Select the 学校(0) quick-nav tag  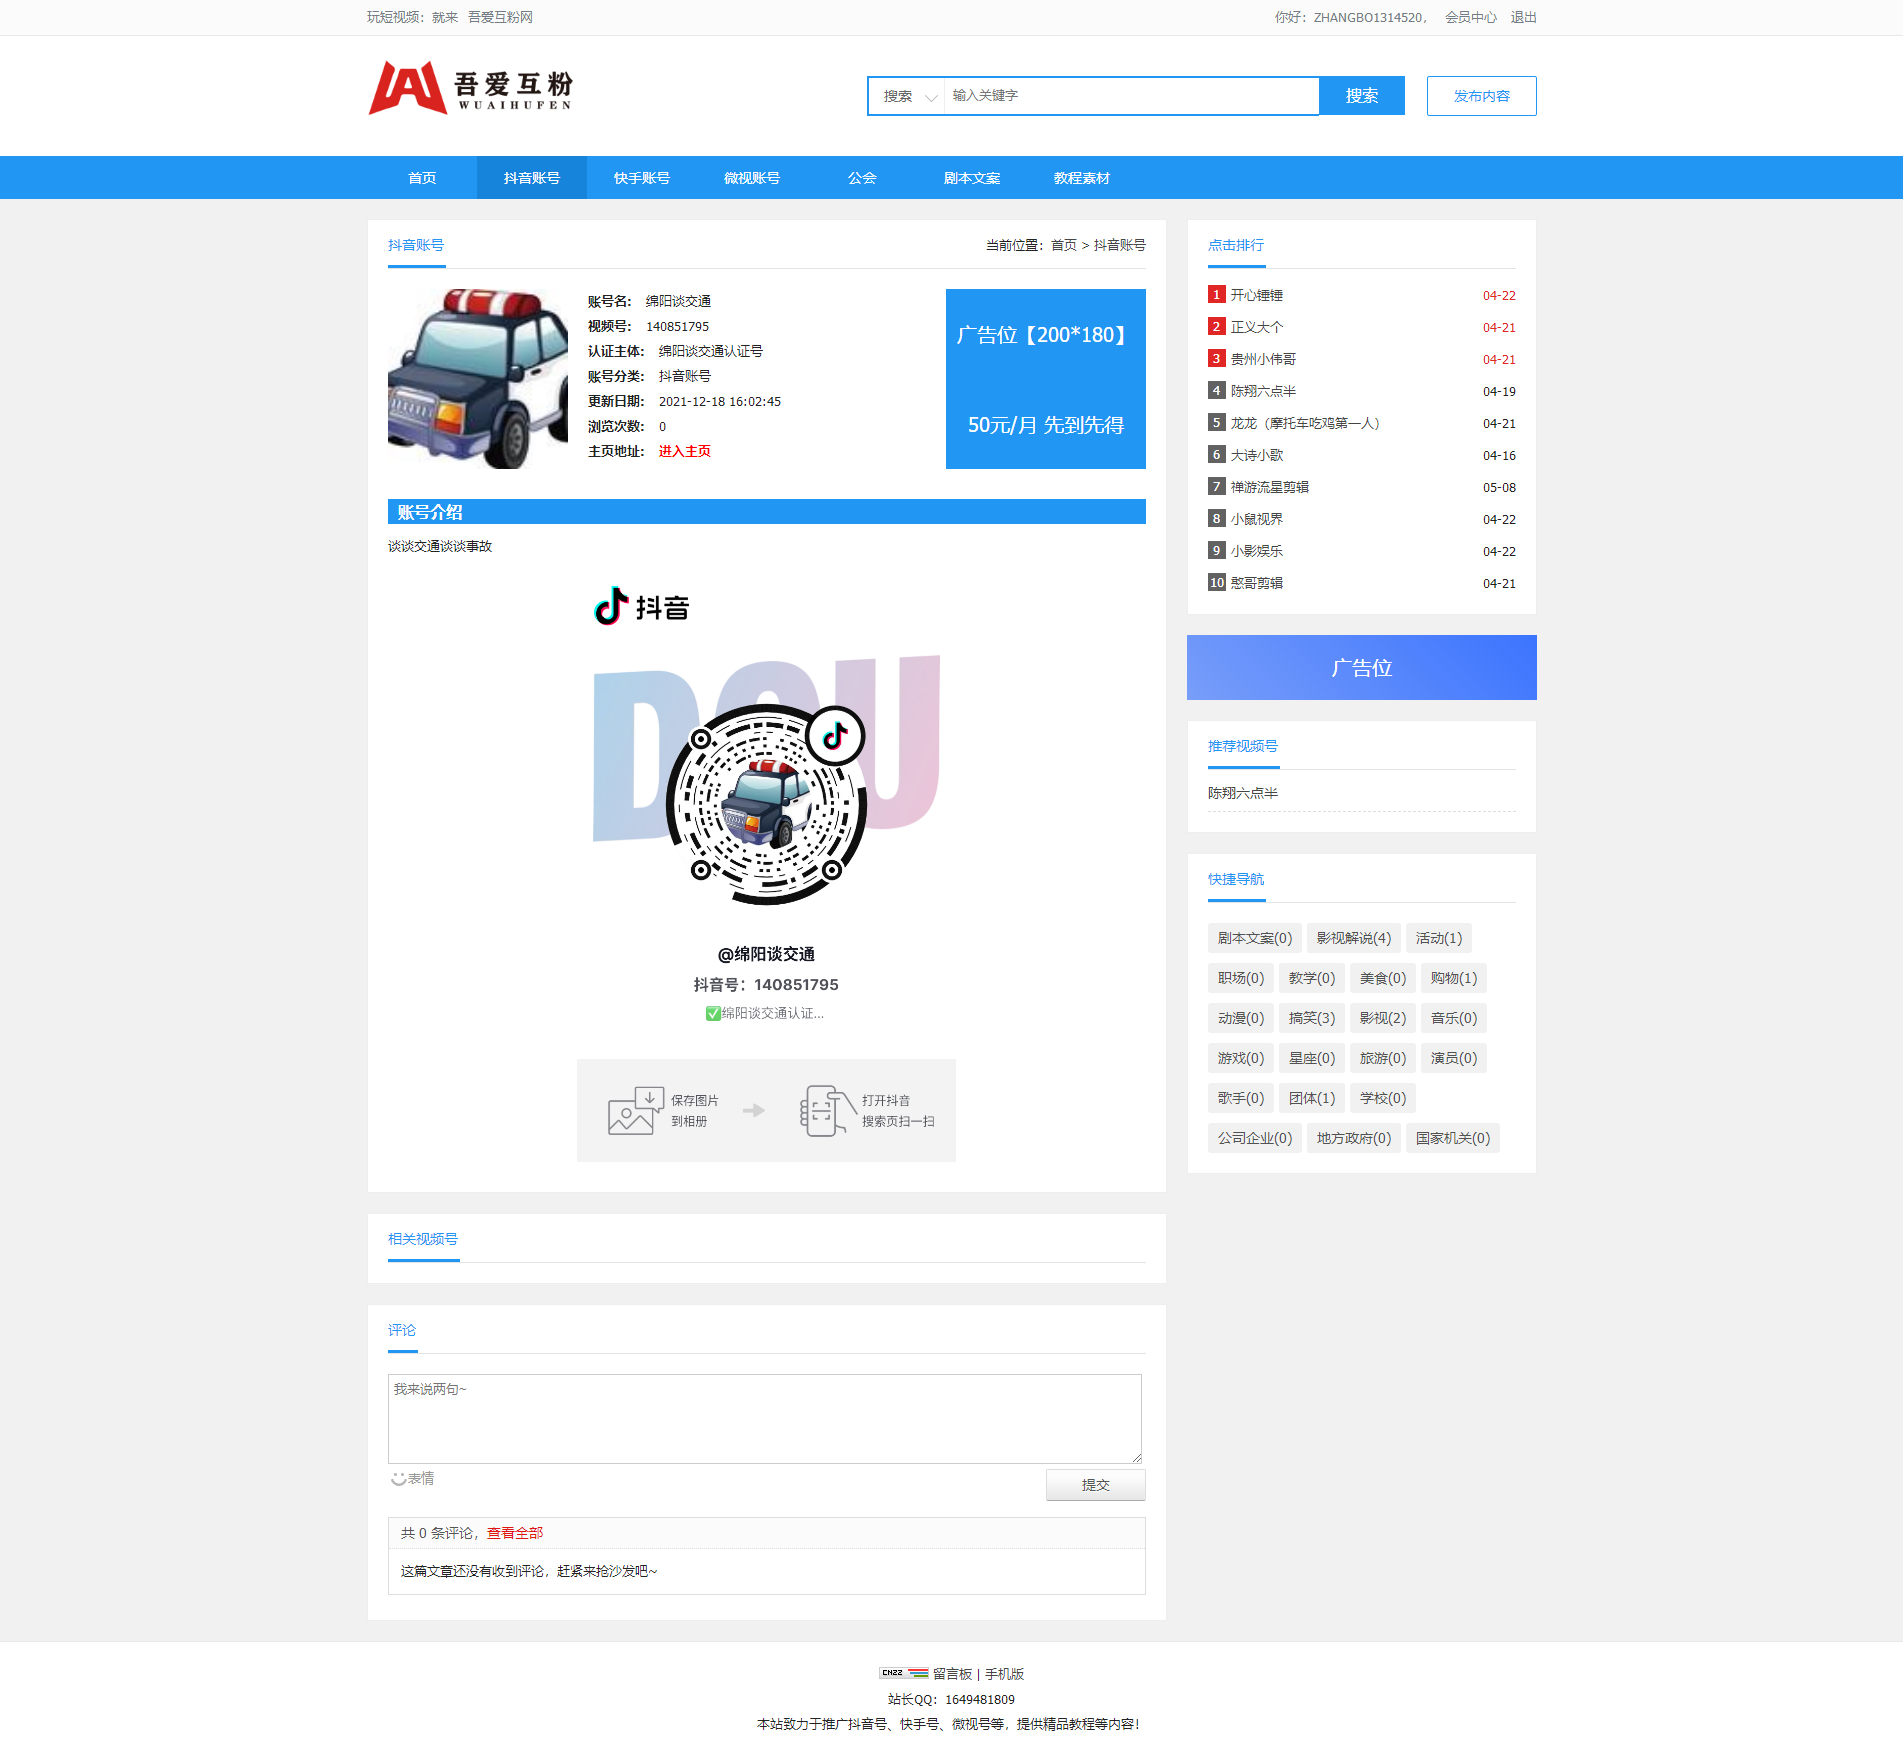pos(1383,1098)
